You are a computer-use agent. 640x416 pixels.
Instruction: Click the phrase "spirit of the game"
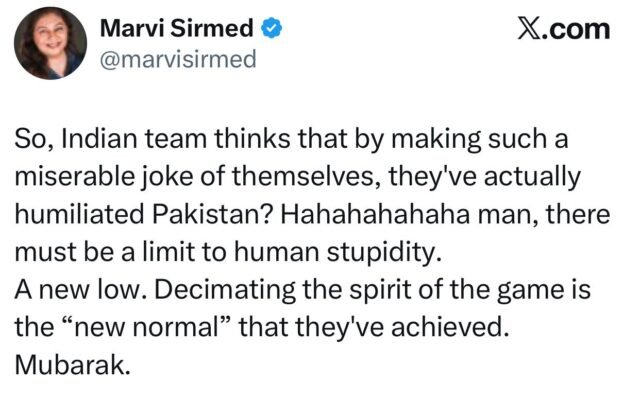[x=420, y=291]
